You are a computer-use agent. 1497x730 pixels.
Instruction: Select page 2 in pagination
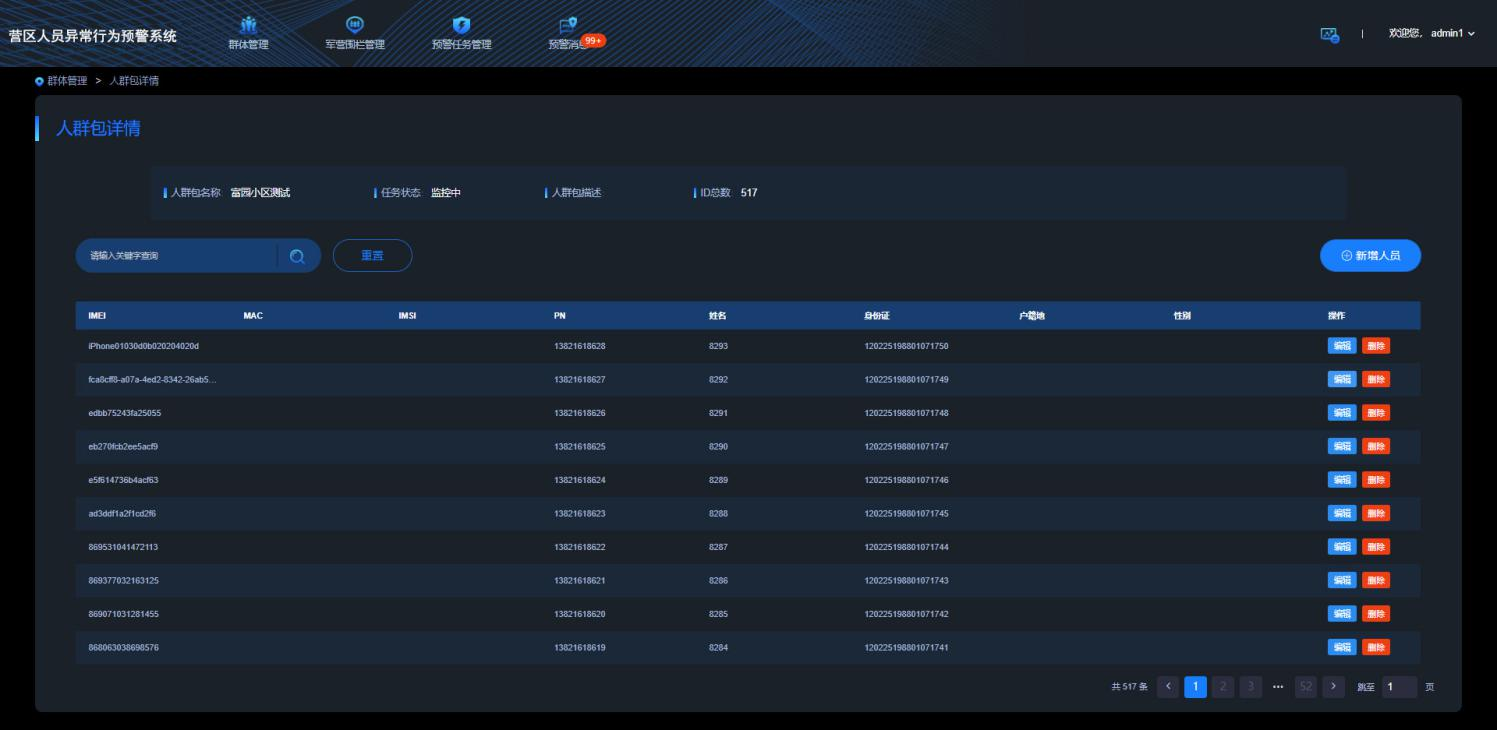coord(1223,687)
